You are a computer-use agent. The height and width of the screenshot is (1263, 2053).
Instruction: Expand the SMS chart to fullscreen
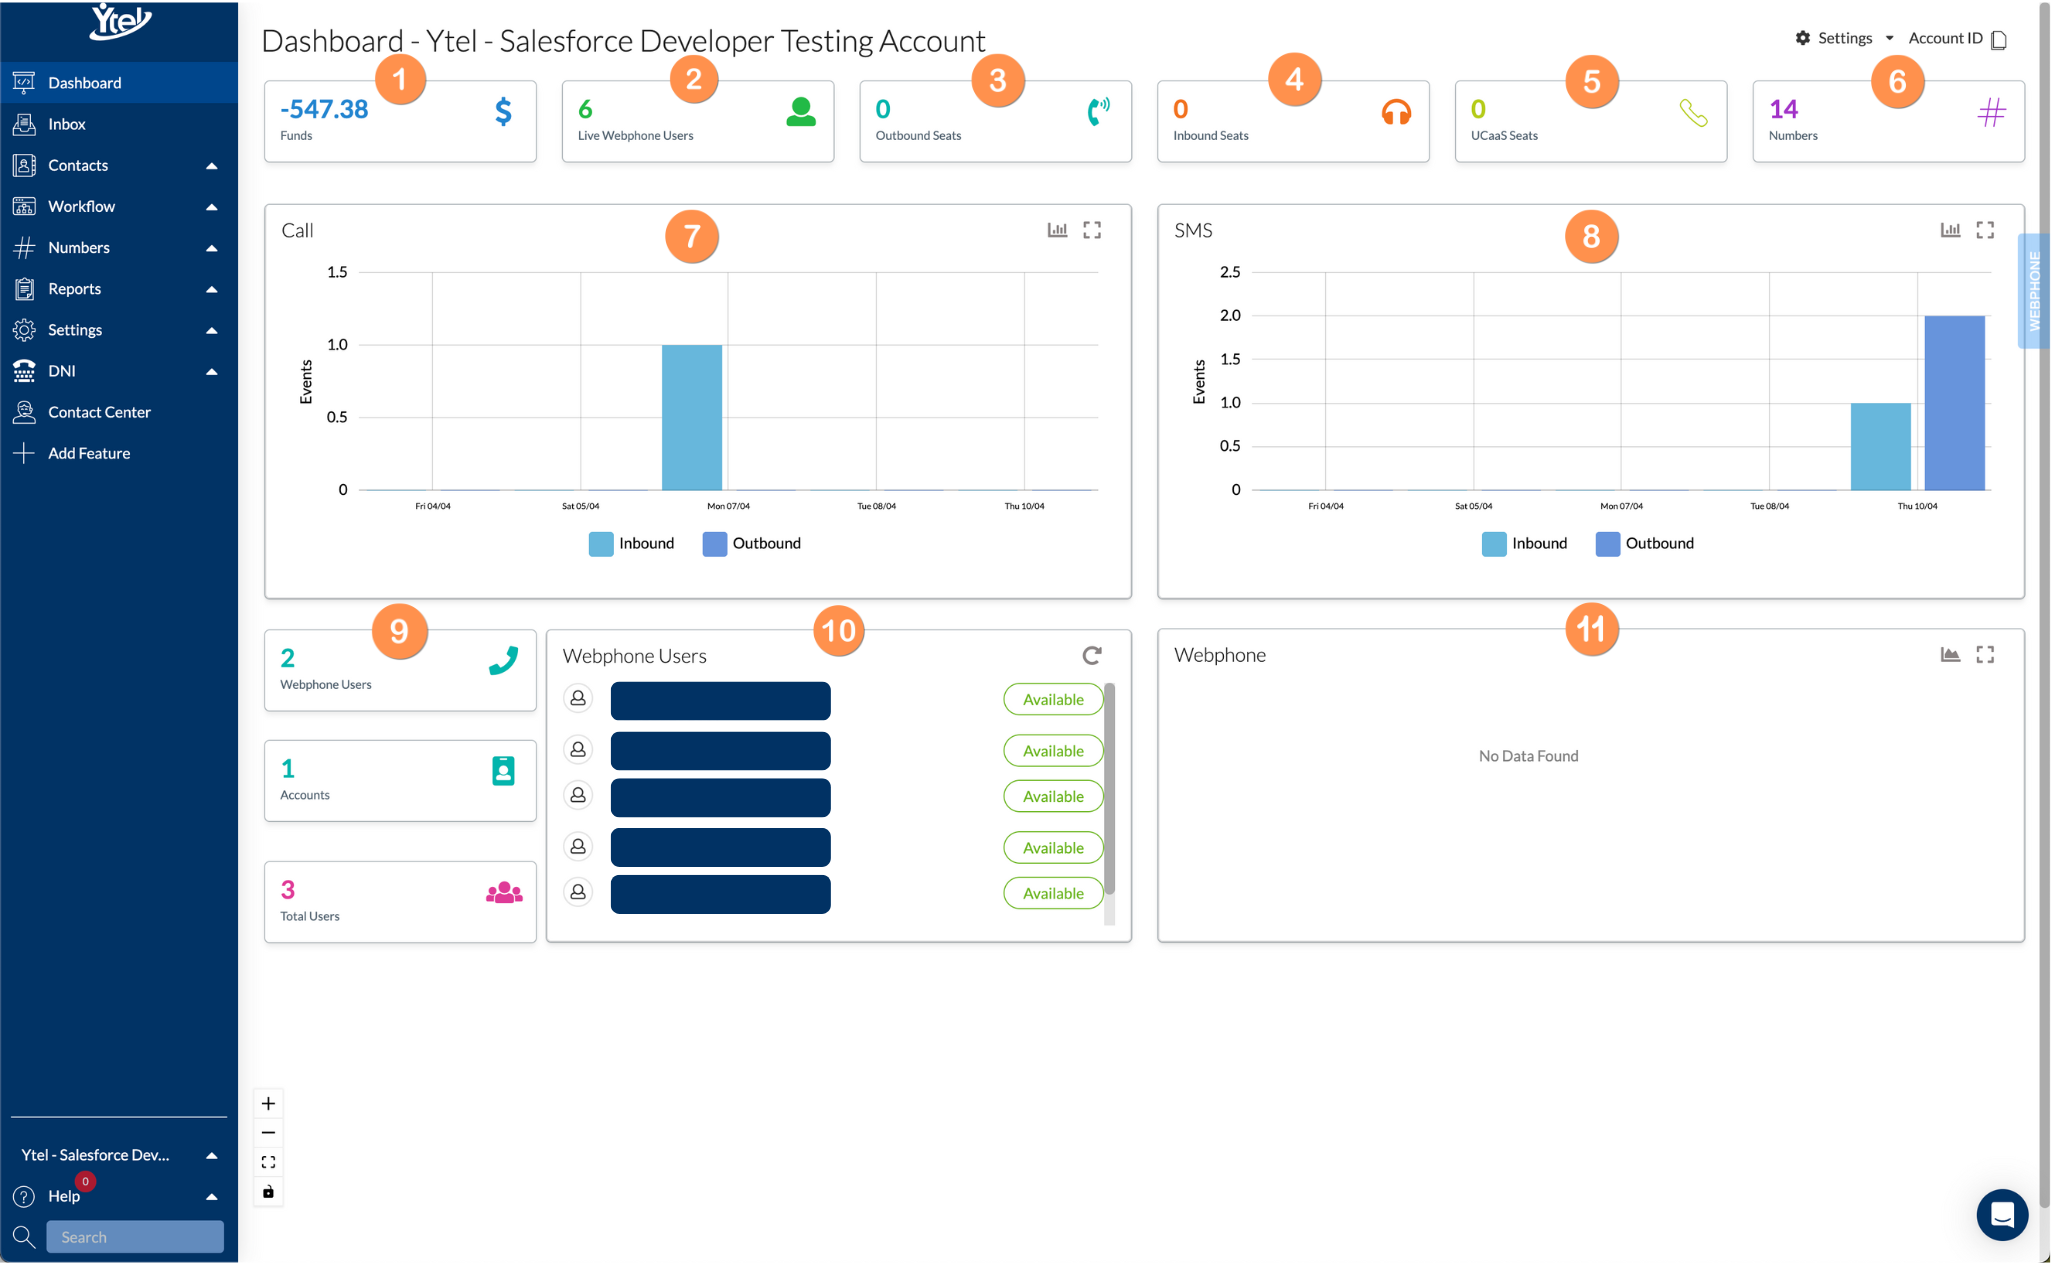[x=1985, y=230]
